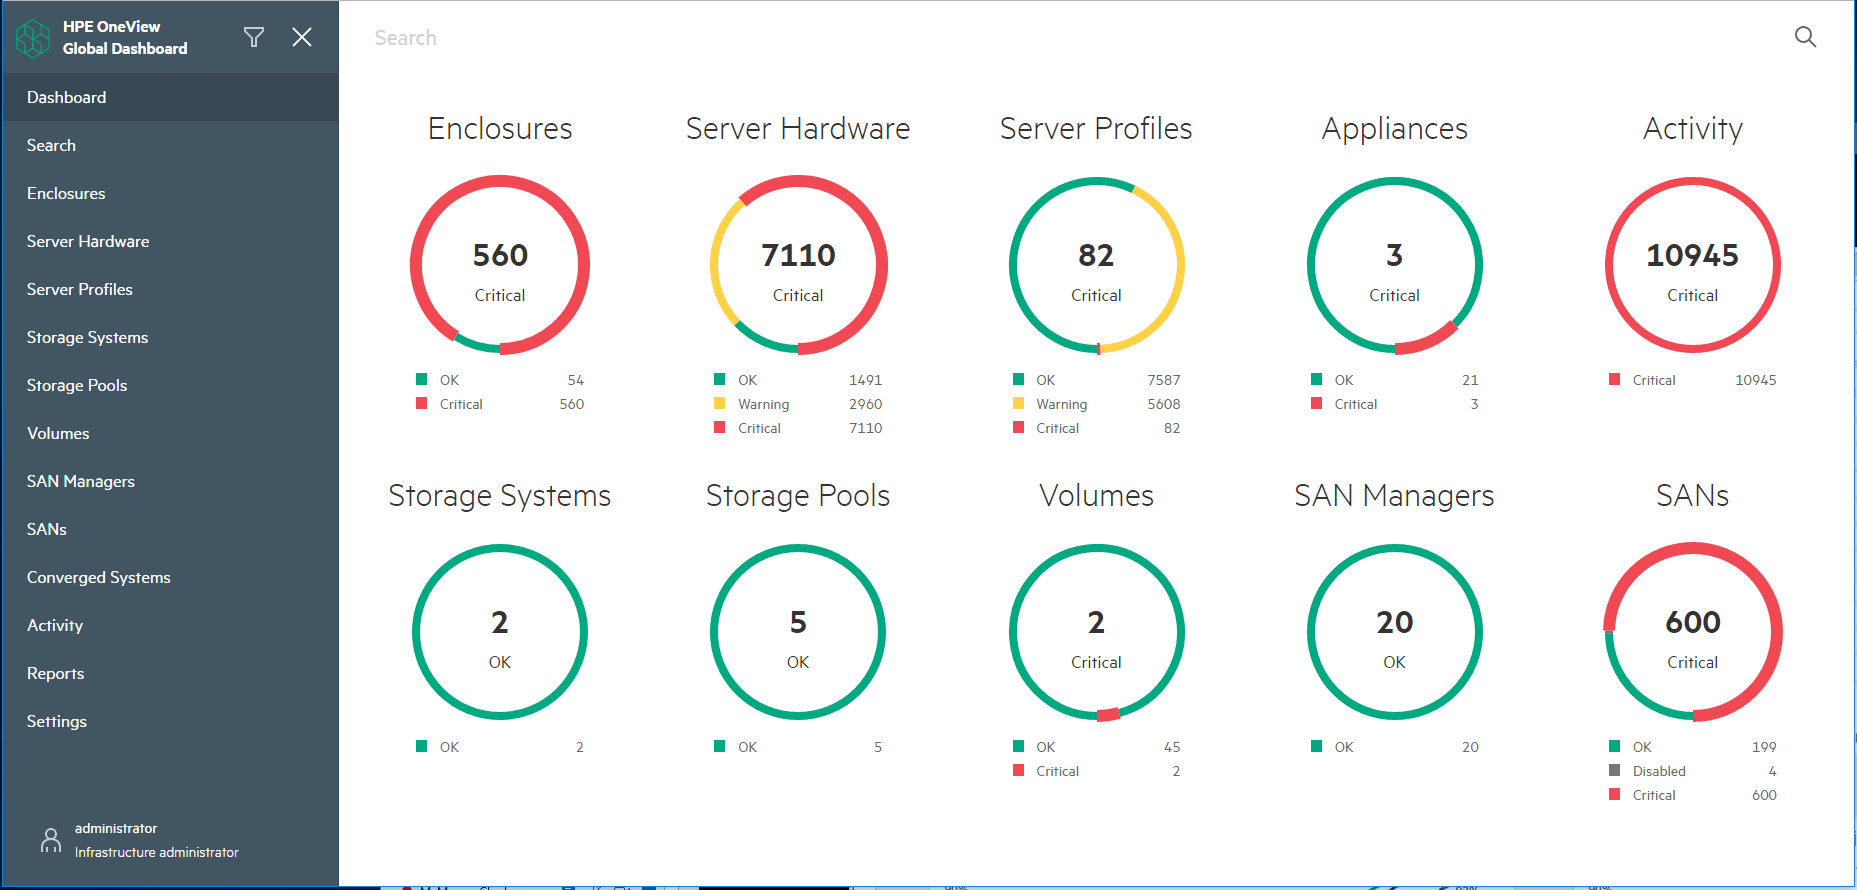This screenshot has width=1857, height=890.
Task: Click Appliances Critical 3 legend row
Action: pyautogui.click(x=1394, y=404)
